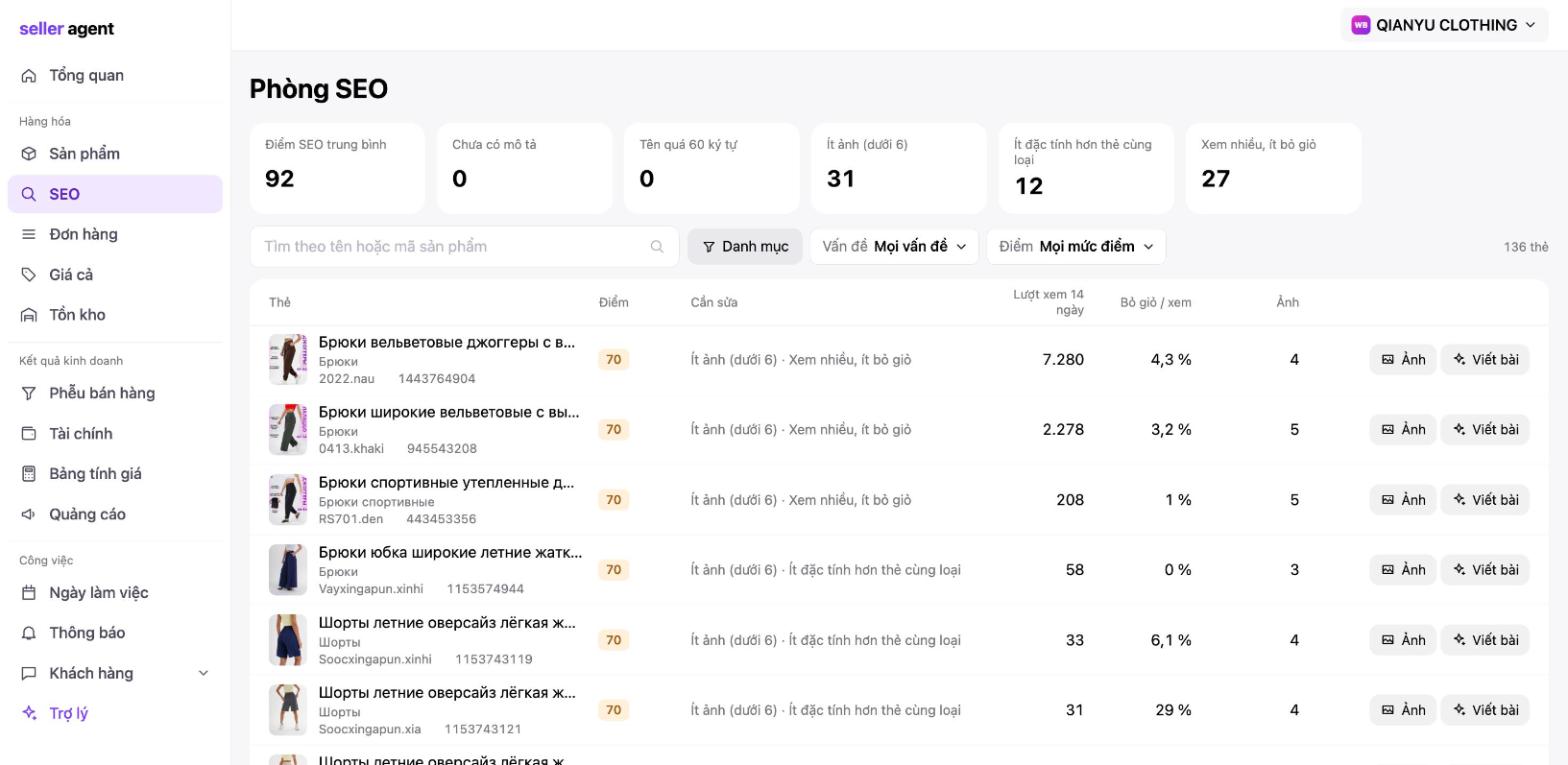Go to Đơn hàng menu item
Viewport: 1568px width, 765px height.
[115, 234]
